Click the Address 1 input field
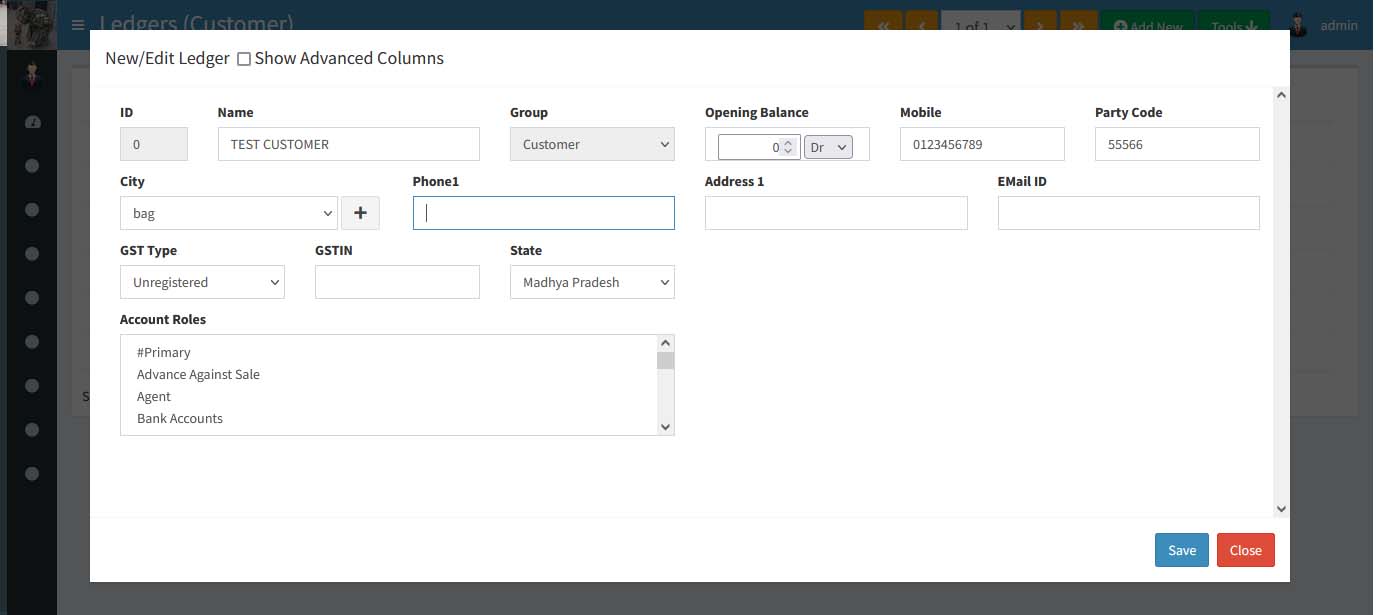Viewport: 1381px width, 615px height. [836, 213]
